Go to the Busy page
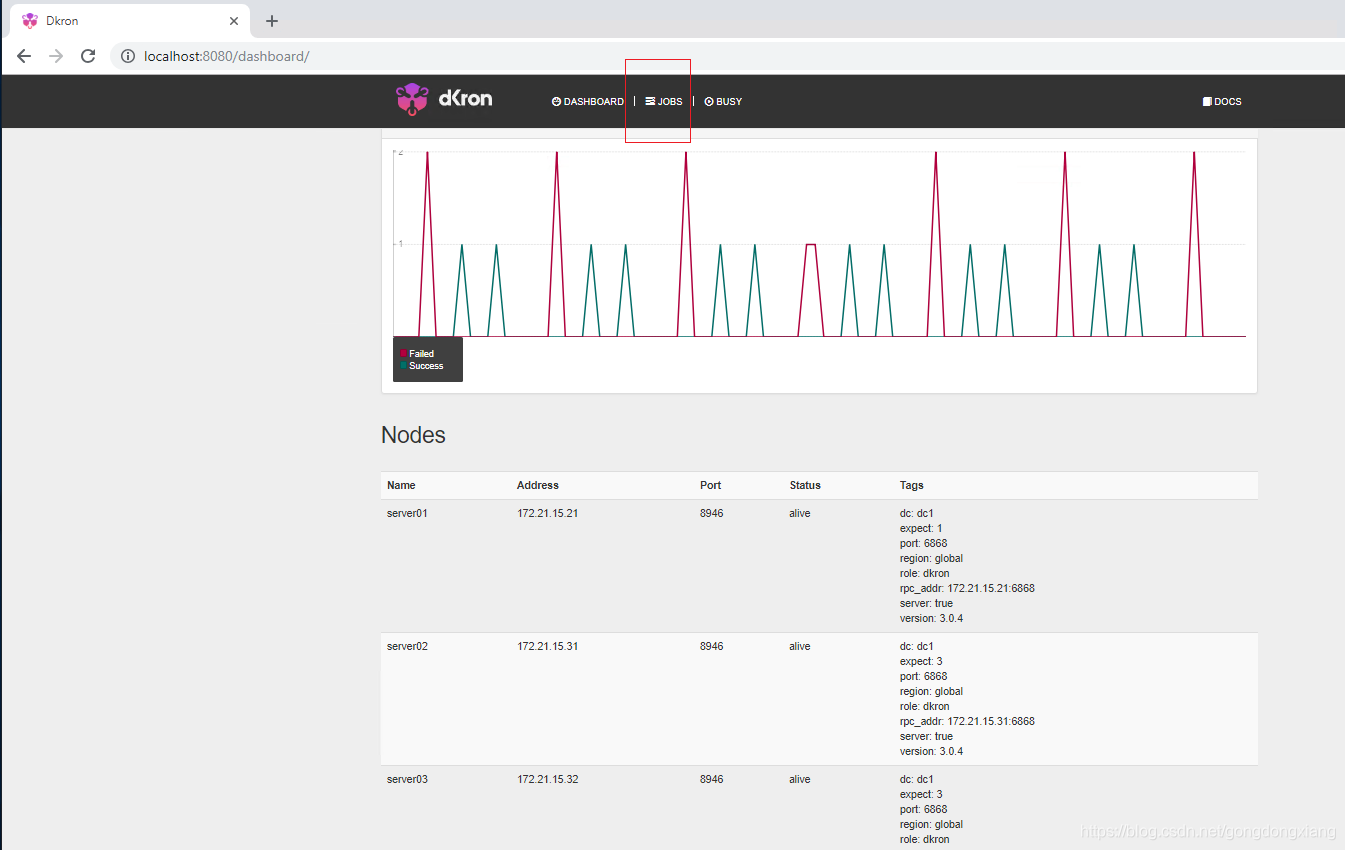This screenshot has height=850, width=1345. 723,102
